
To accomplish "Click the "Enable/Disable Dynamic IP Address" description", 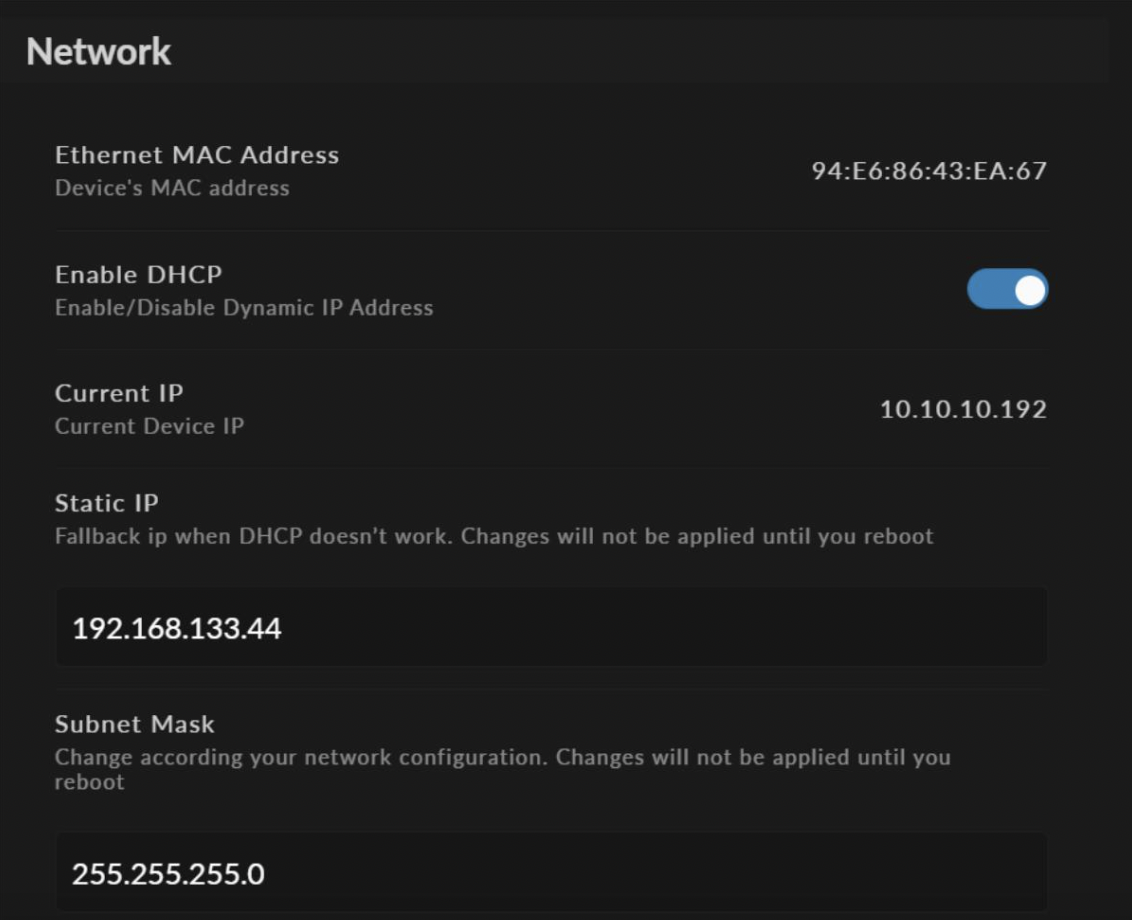I will [244, 308].
